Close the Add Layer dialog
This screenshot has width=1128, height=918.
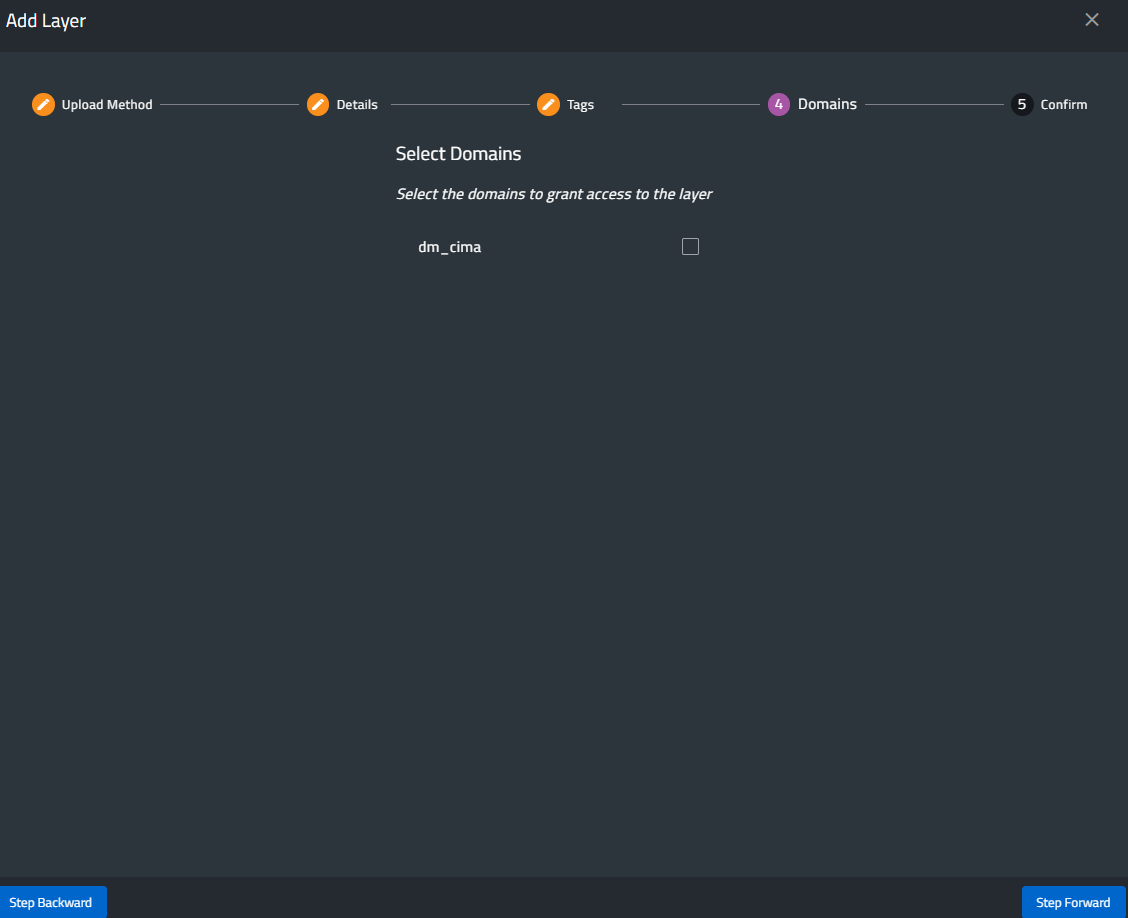[1092, 20]
